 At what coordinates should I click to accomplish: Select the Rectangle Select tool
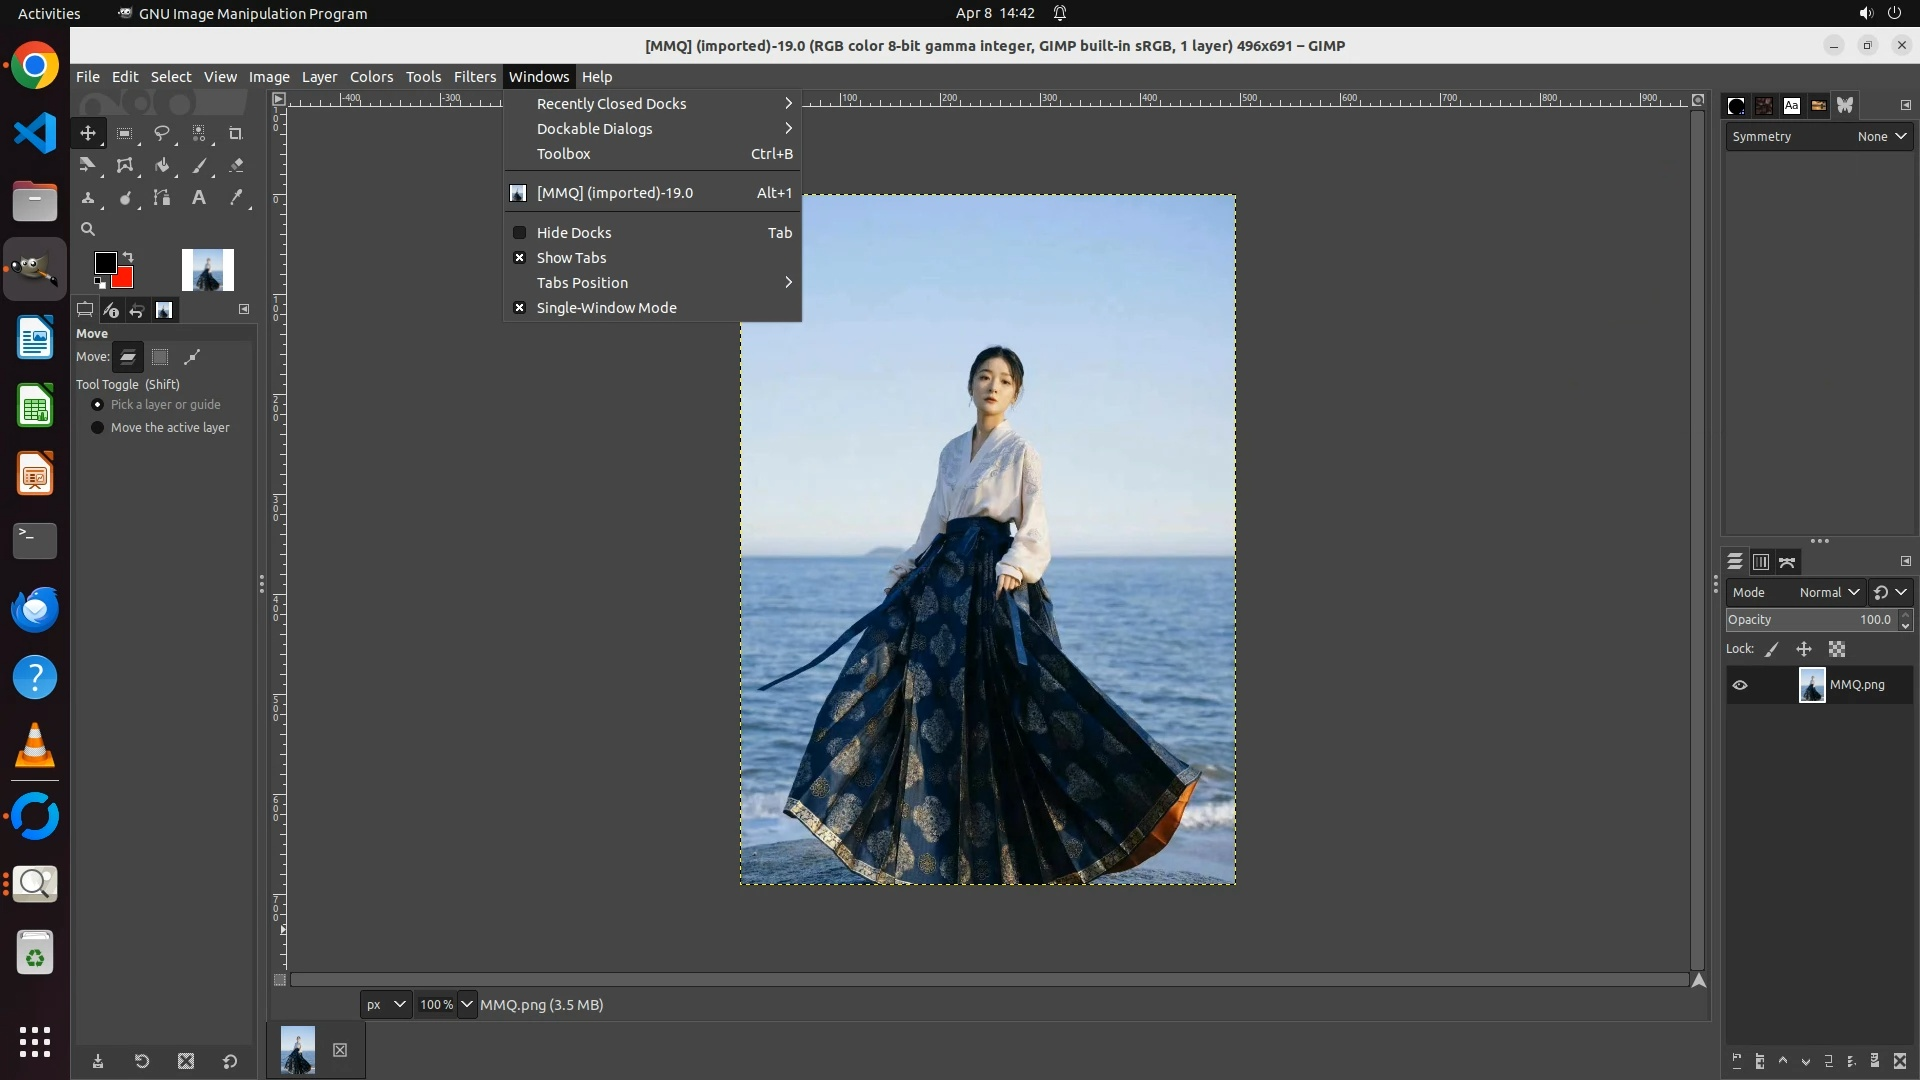pos(124,133)
